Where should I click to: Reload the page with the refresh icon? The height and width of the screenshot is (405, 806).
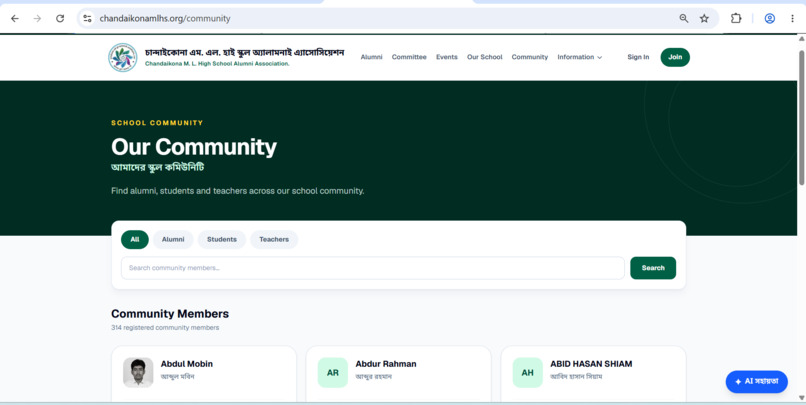point(60,19)
